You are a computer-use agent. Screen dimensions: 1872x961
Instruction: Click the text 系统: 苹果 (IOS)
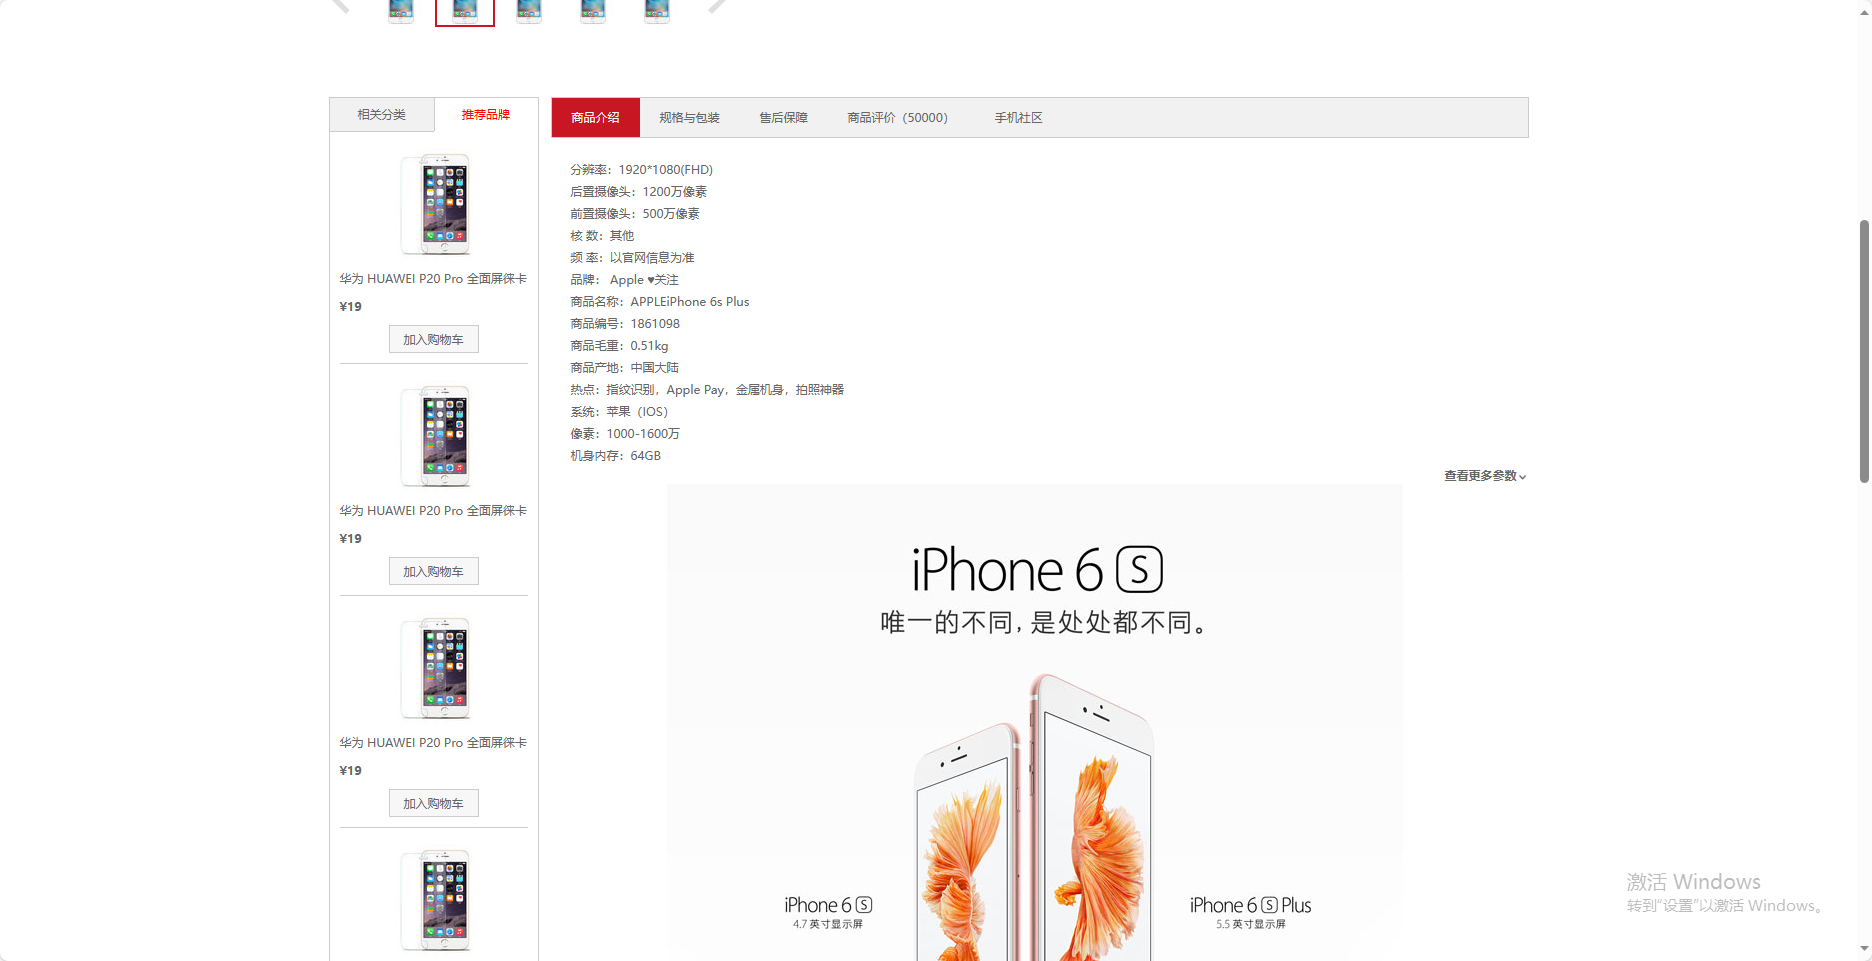click(619, 412)
